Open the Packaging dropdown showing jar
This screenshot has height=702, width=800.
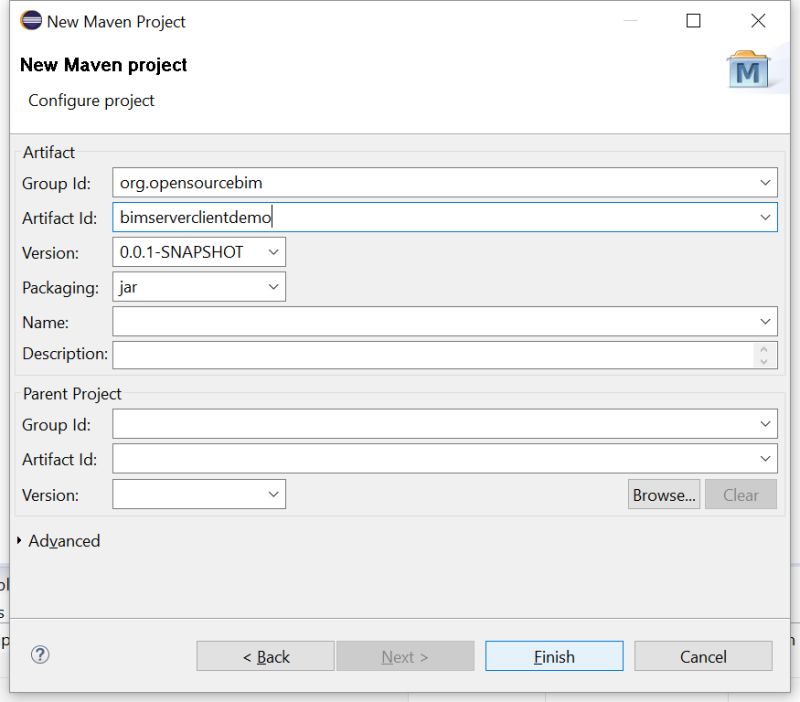pyautogui.click(x=272, y=287)
